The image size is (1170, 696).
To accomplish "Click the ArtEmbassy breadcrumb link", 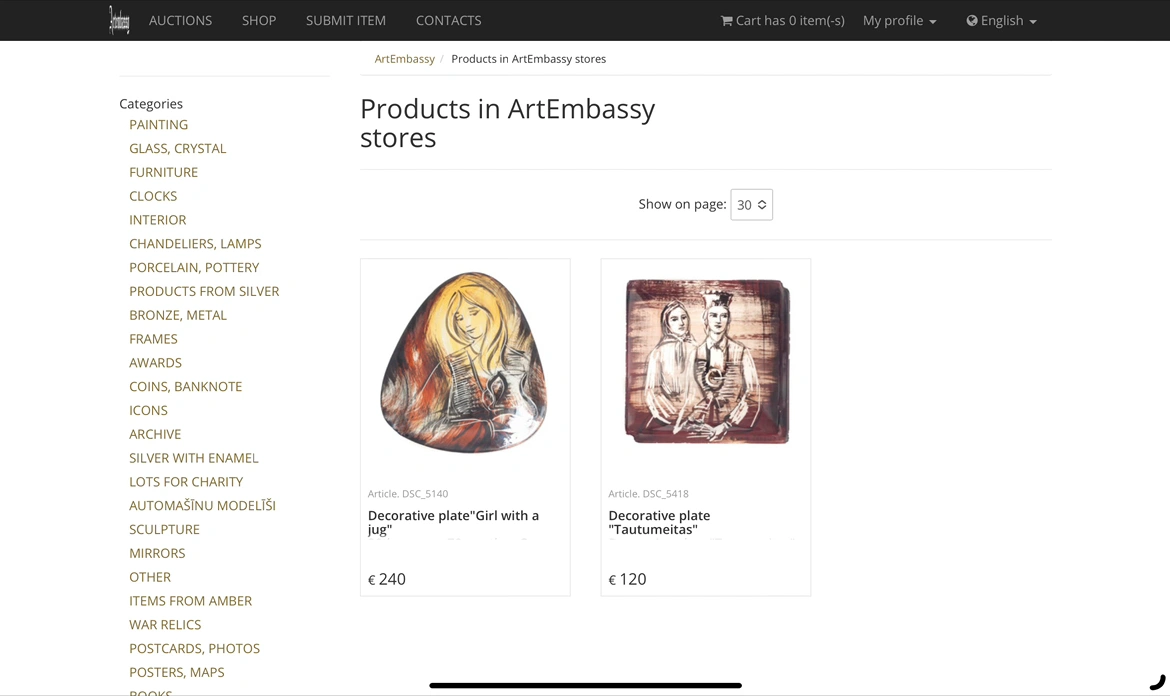I will (404, 59).
